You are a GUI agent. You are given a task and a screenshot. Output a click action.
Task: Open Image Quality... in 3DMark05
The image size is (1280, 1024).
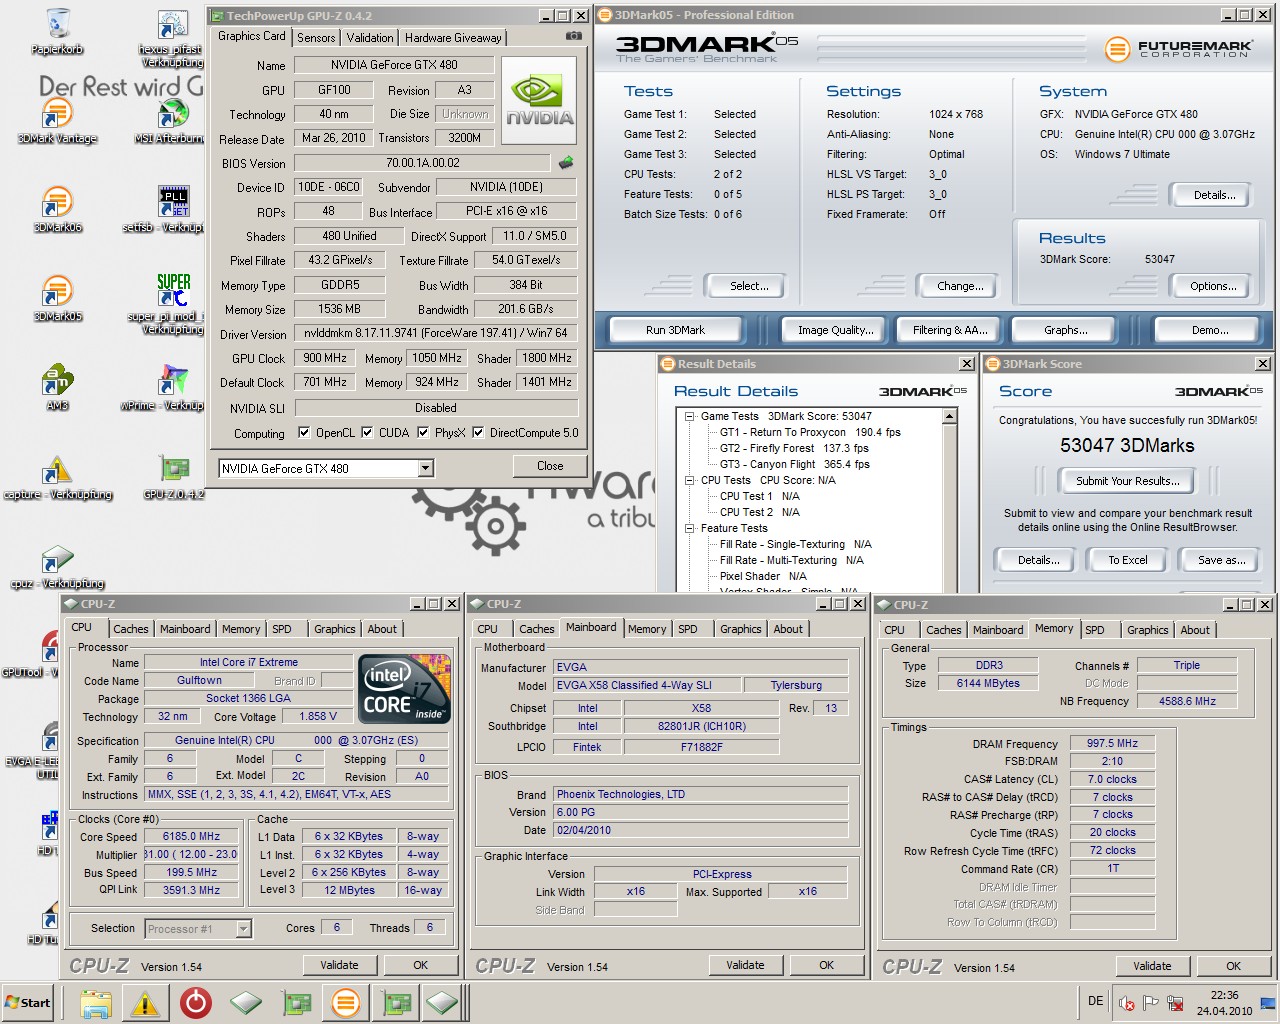[835, 330]
